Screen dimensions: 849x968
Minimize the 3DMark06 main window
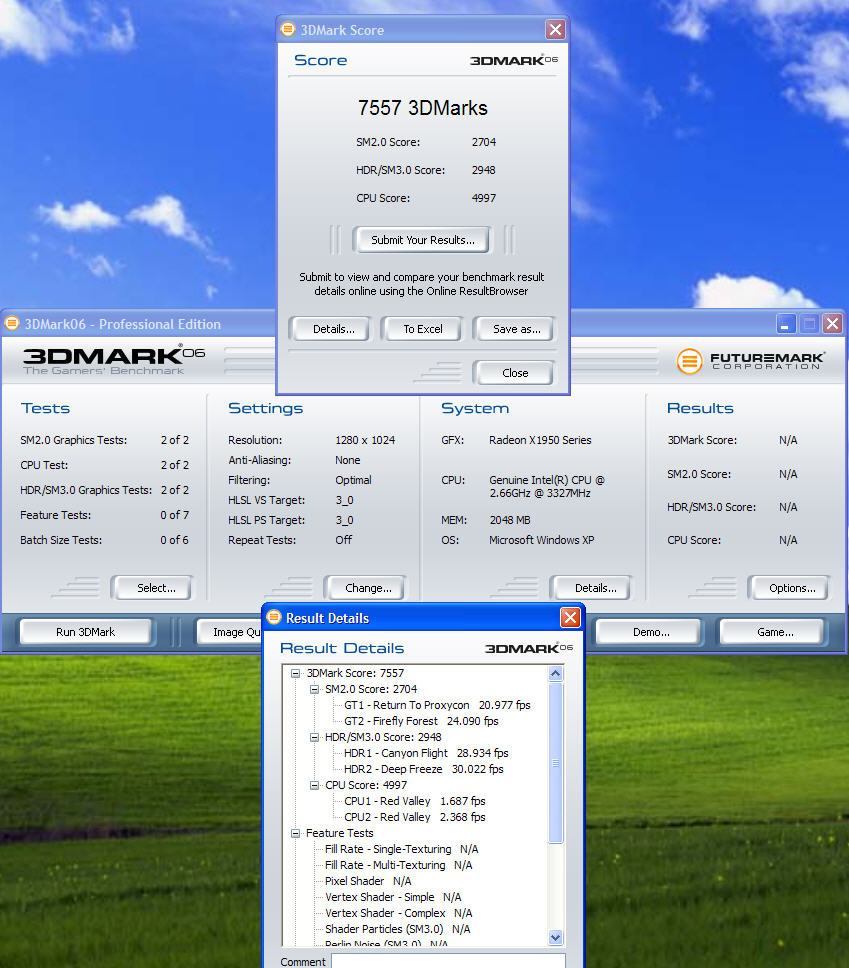[785, 323]
